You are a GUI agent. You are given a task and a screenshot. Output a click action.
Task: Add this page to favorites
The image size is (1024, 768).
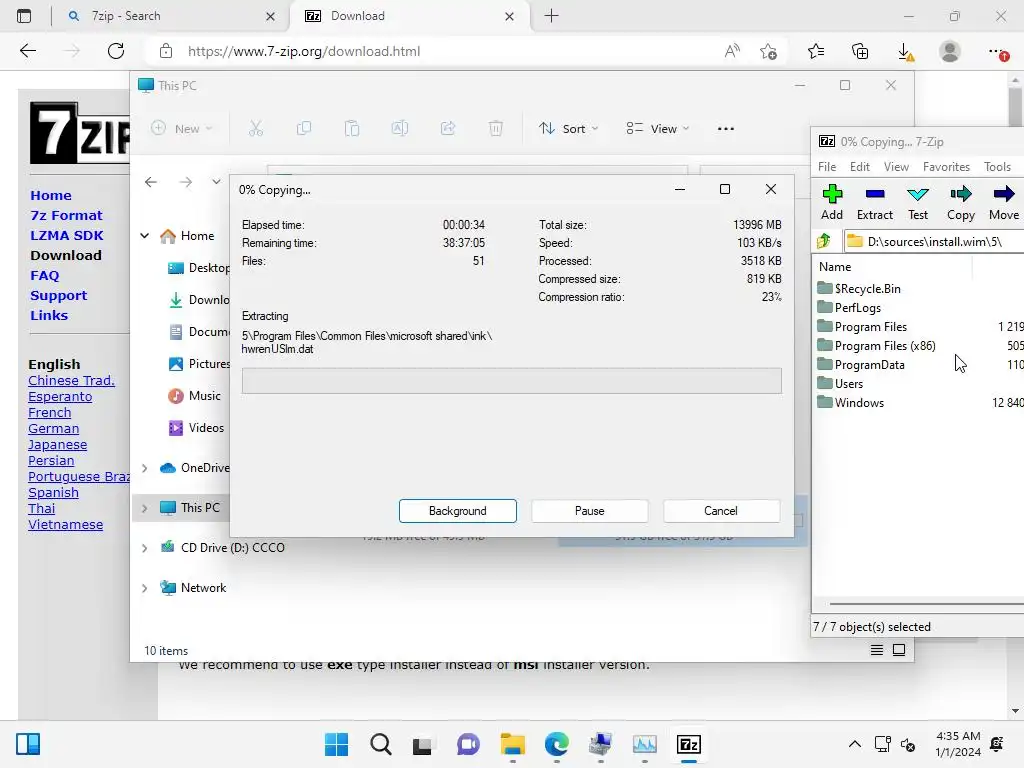click(769, 52)
